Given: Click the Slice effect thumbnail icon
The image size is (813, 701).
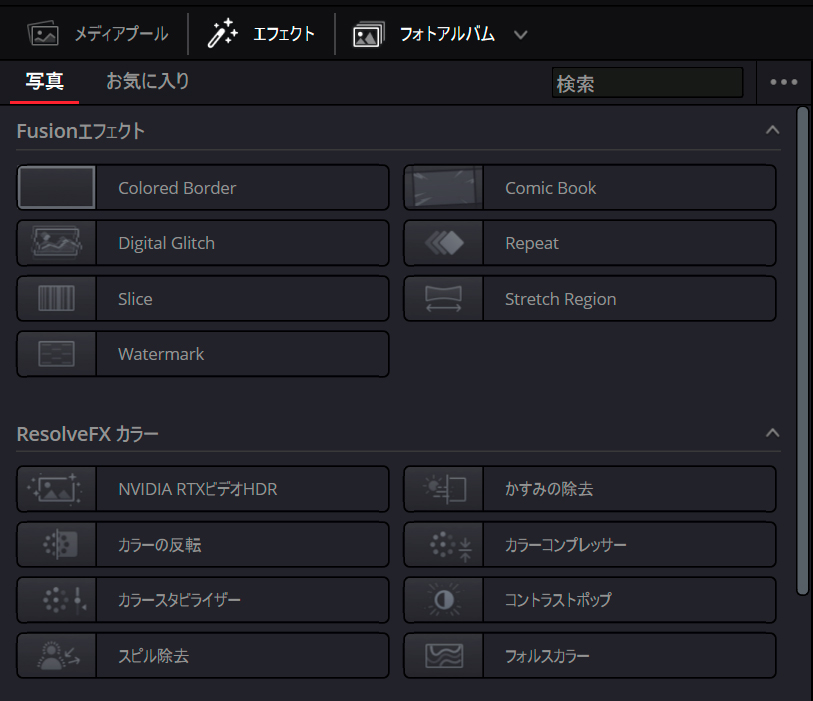Looking at the screenshot, I should tap(56, 298).
